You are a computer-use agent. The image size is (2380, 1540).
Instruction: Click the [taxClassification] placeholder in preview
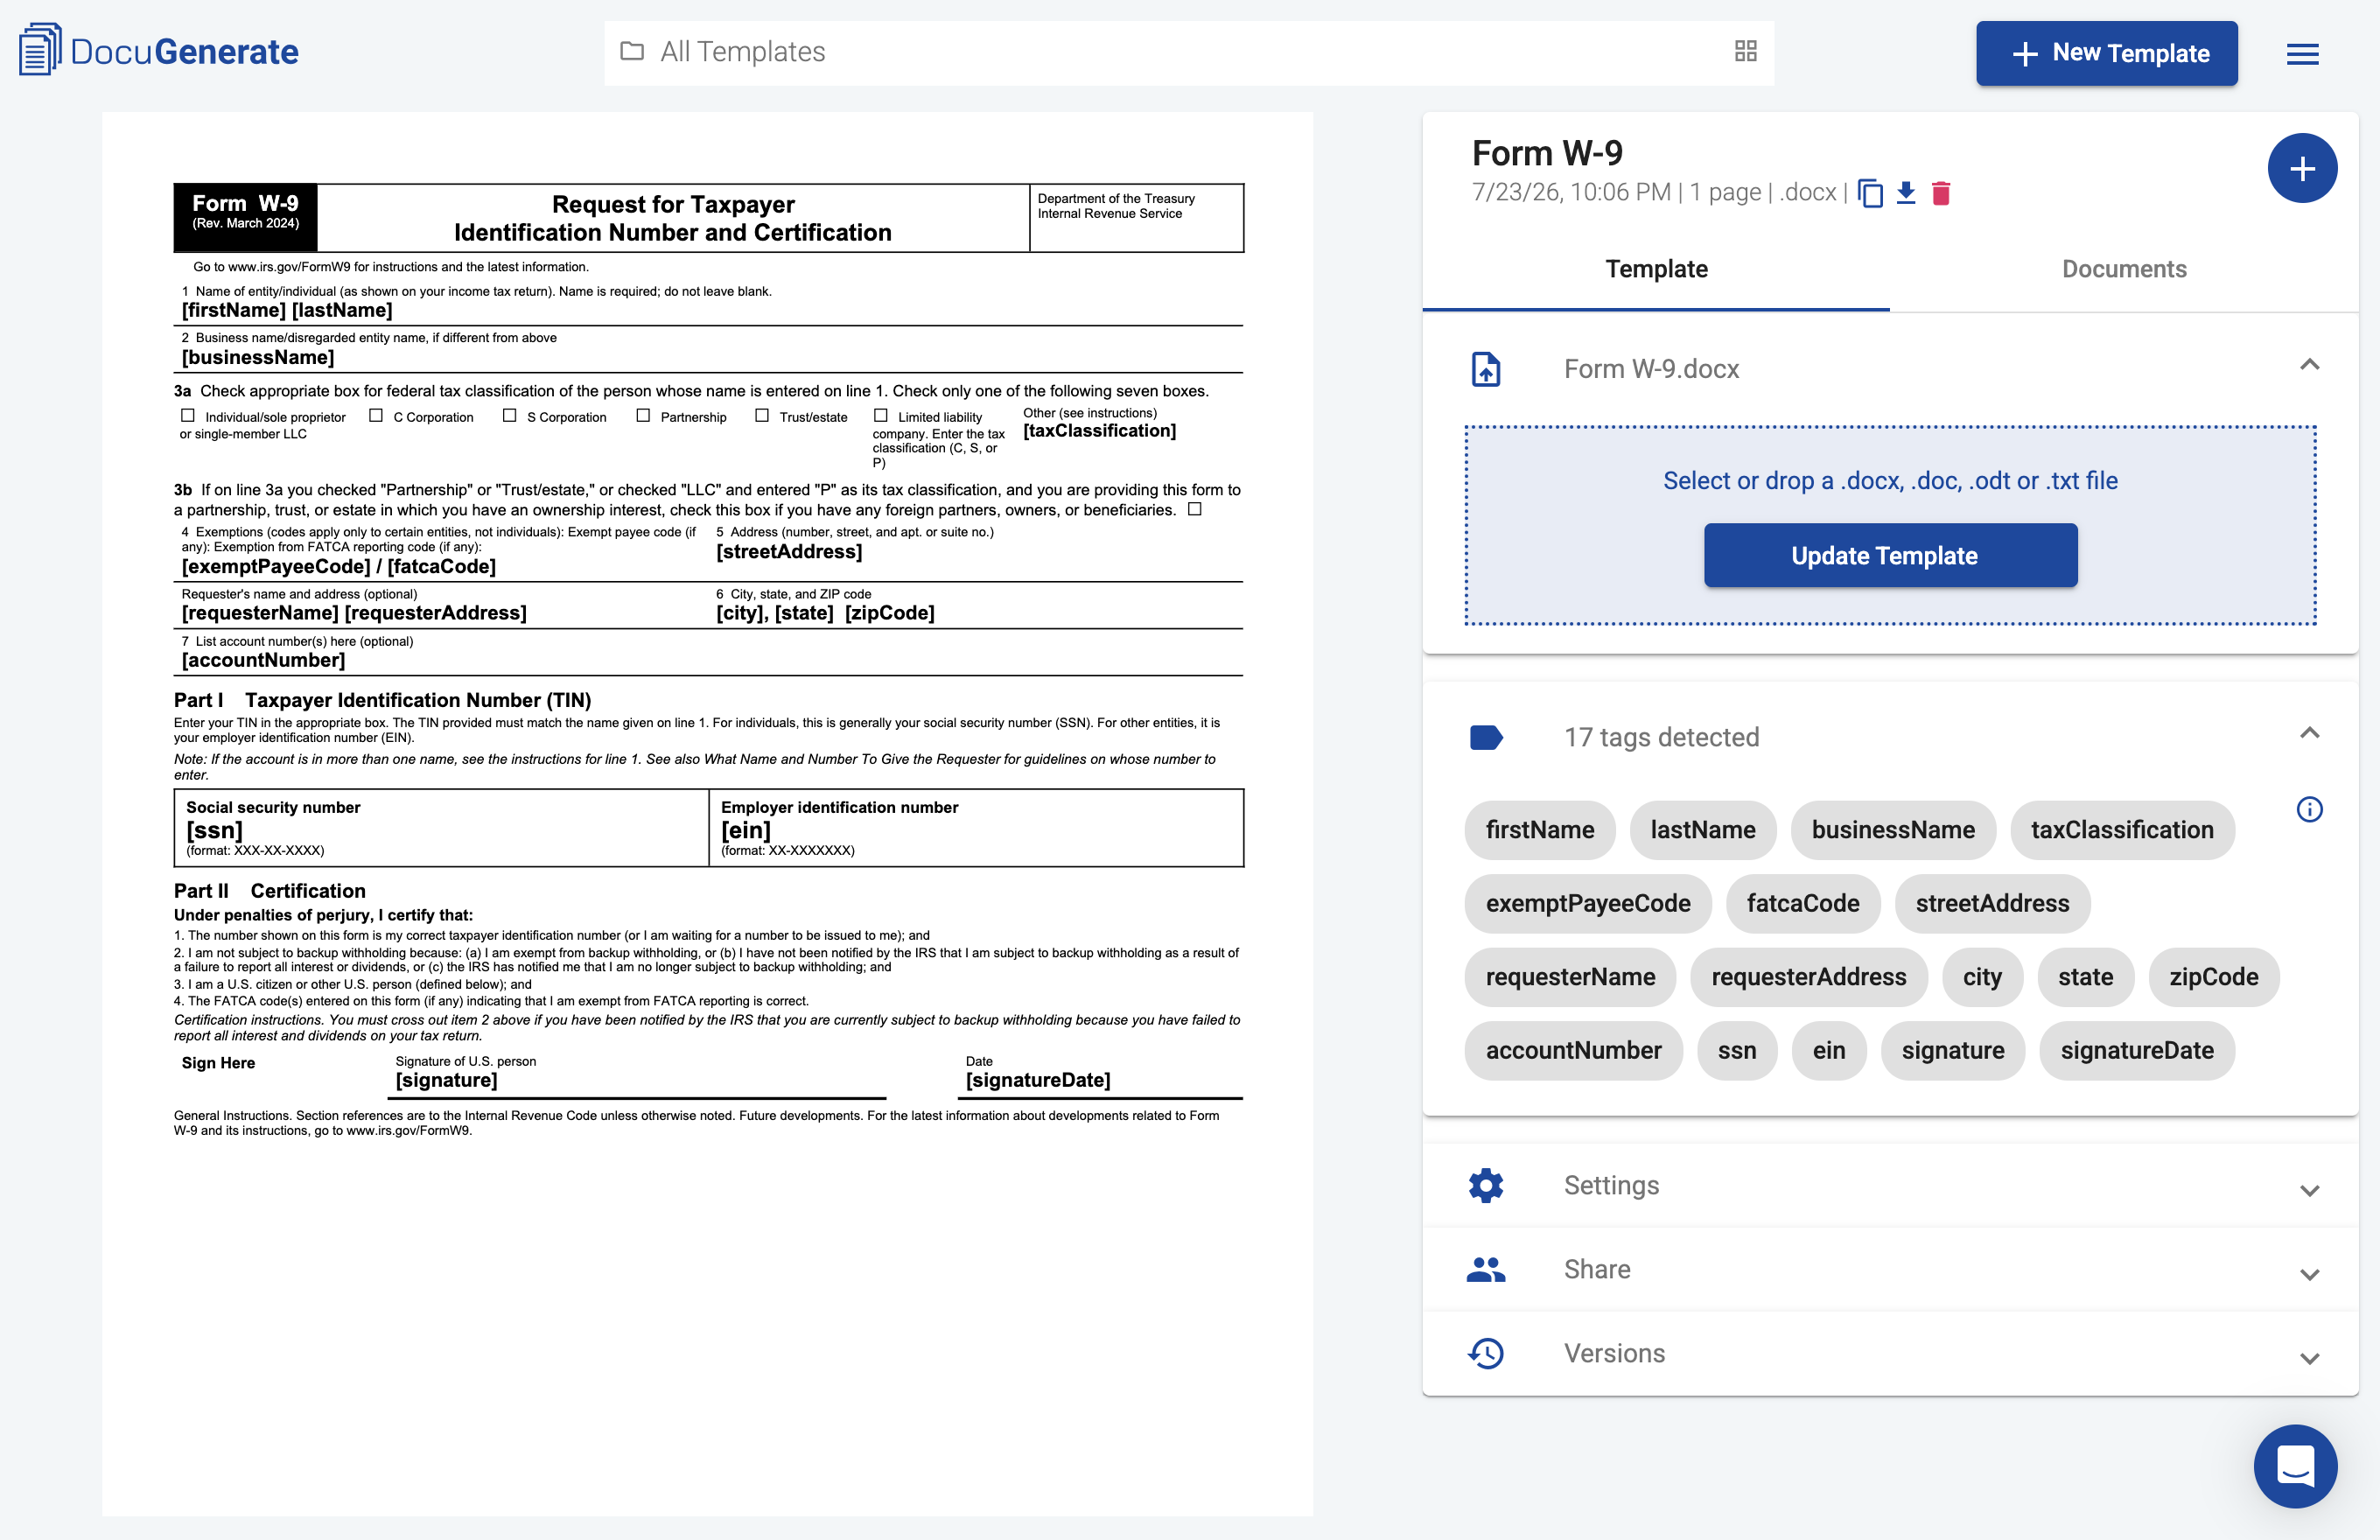[x=1099, y=431]
